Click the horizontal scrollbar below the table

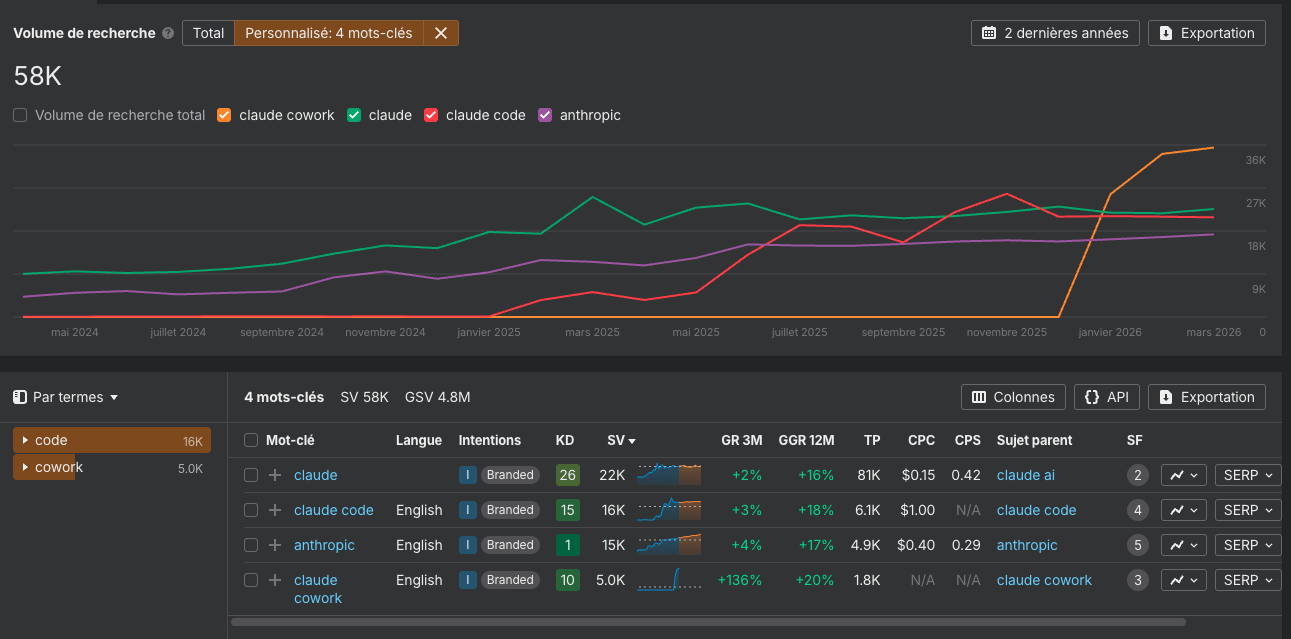coord(700,625)
